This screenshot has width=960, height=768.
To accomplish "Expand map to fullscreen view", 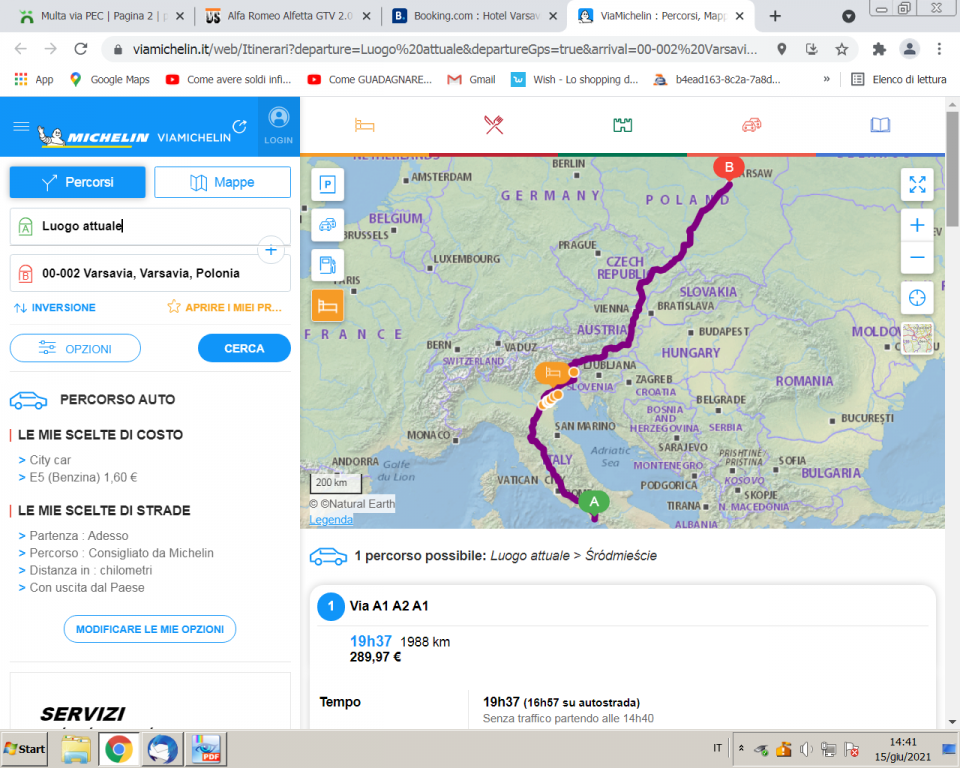I will (x=917, y=184).
